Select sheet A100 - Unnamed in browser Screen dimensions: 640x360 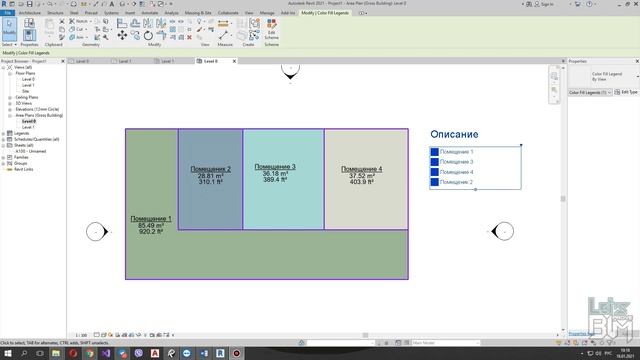(31, 151)
